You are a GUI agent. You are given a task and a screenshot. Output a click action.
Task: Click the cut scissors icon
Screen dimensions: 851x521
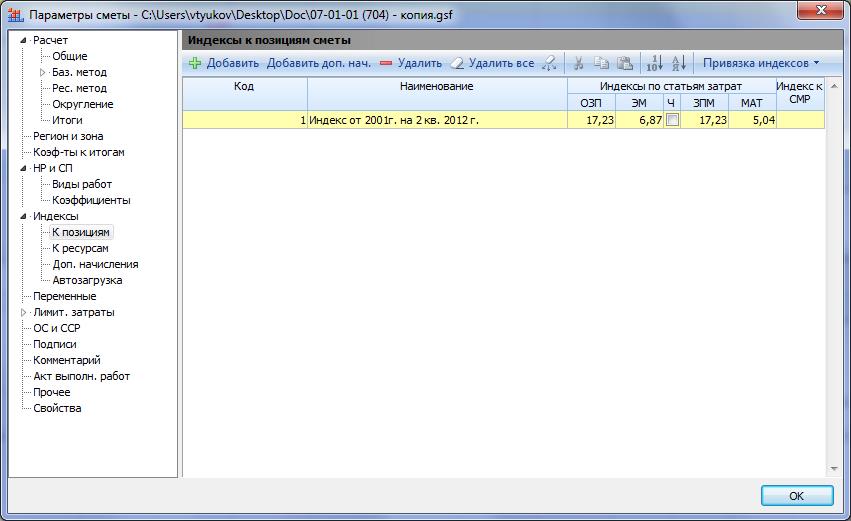click(578, 63)
